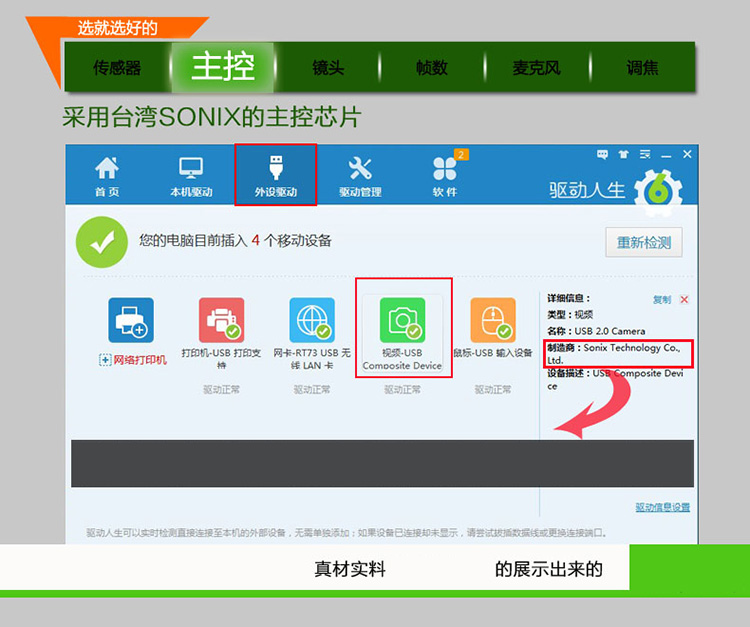Select the RT73 USB wireless LAN card icon

click(x=312, y=320)
